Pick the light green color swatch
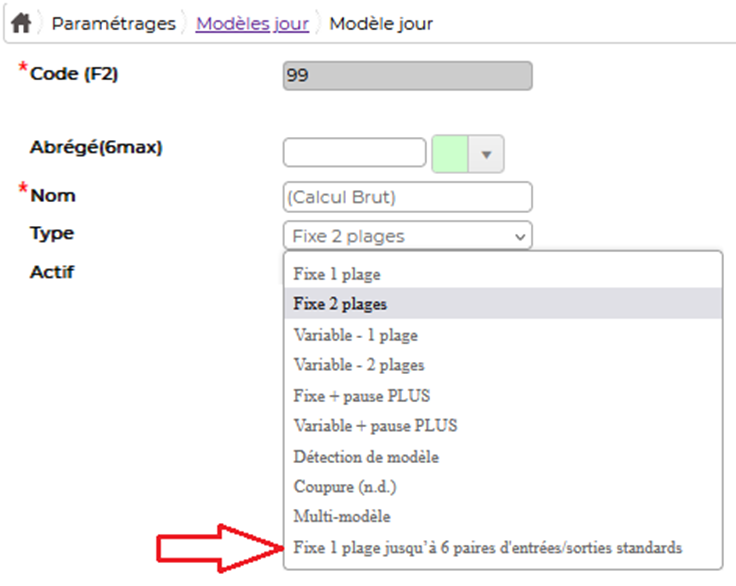This screenshot has width=736, height=586. point(450,154)
